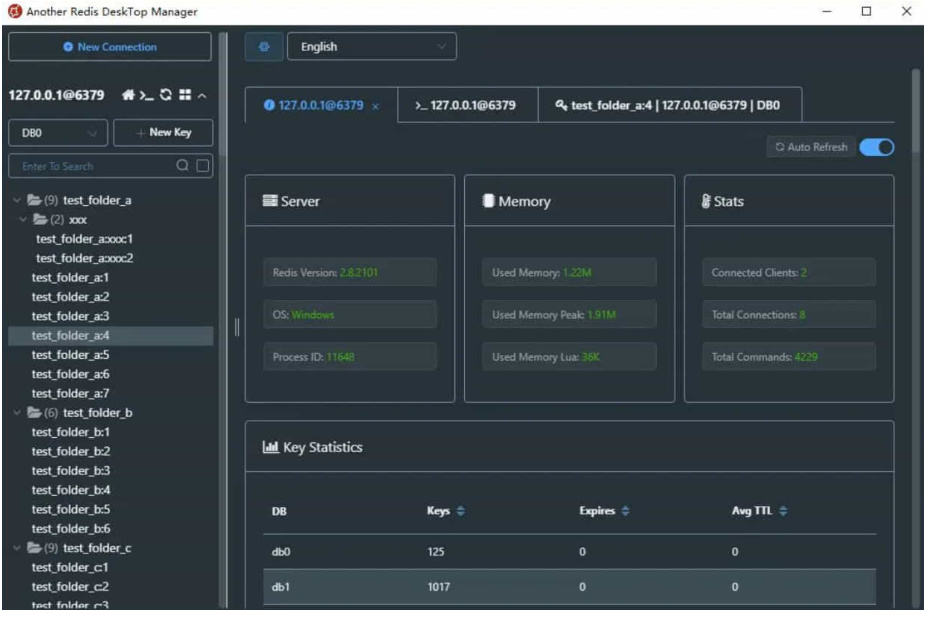Click the Used Memory 1.22M field
The image size is (929, 617).
569,273
